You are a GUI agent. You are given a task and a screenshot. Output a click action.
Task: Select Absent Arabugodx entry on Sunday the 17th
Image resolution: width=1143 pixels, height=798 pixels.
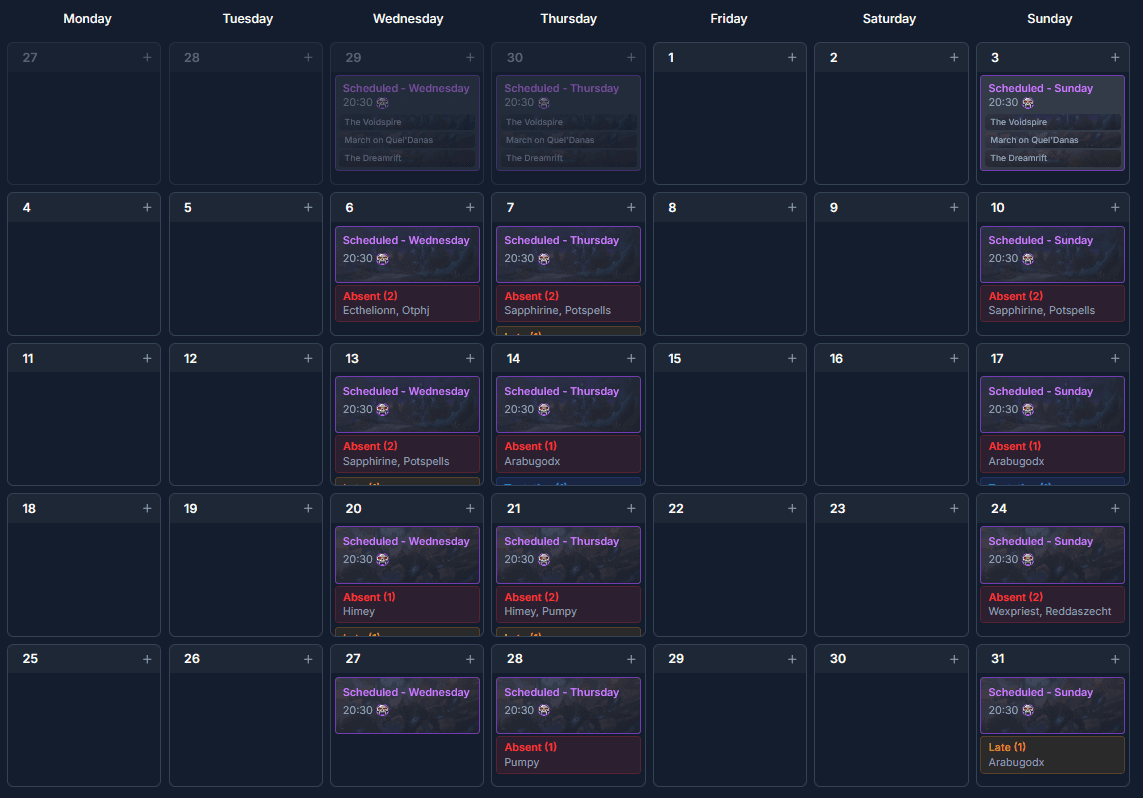[1052, 453]
